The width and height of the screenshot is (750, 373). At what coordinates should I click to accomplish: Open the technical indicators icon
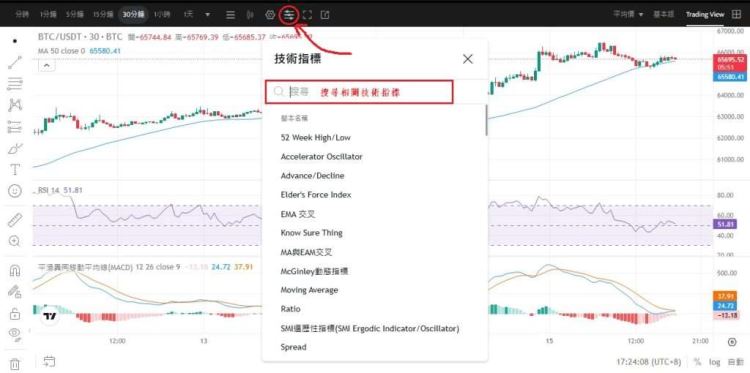[x=289, y=15]
